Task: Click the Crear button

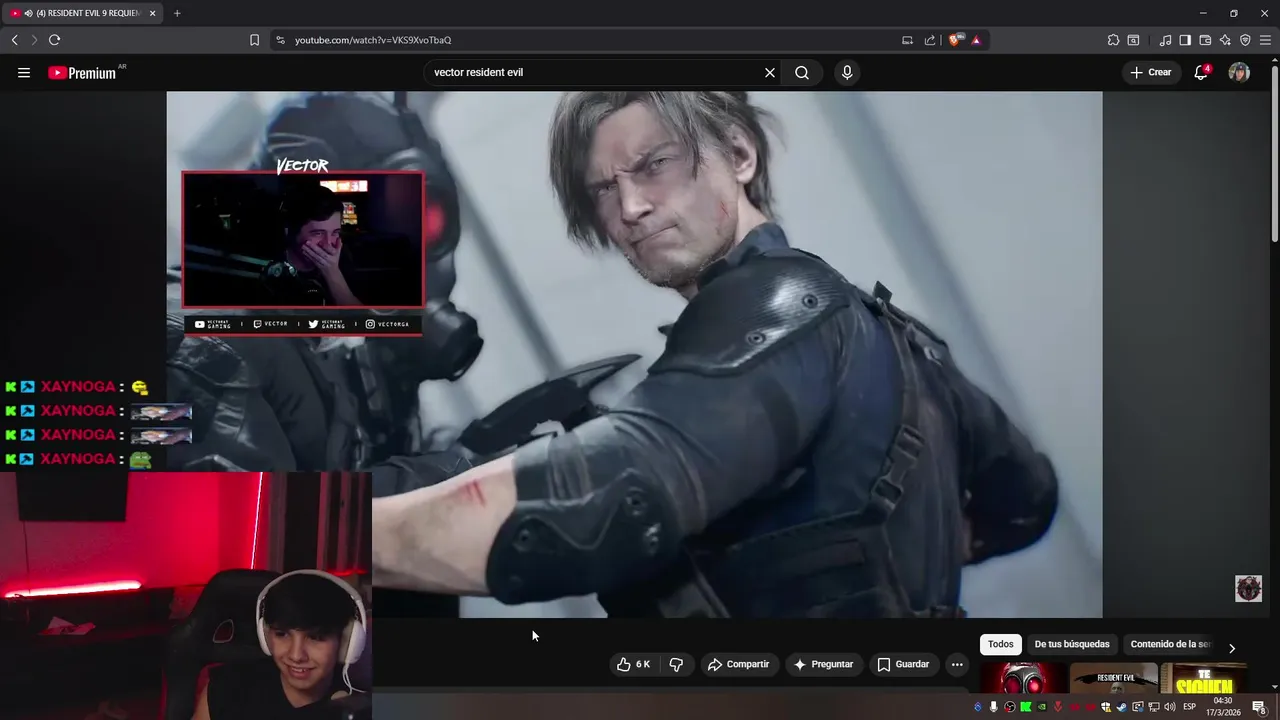Action: pos(1150,72)
